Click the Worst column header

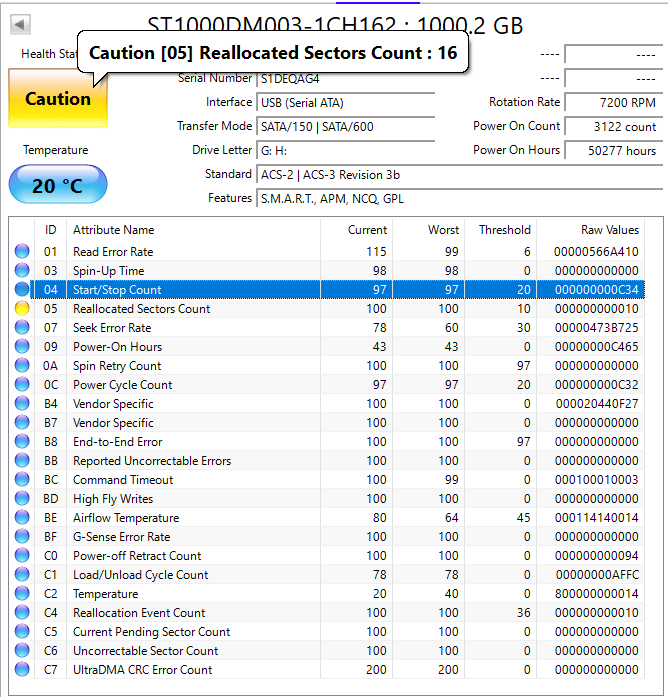(x=428, y=230)
